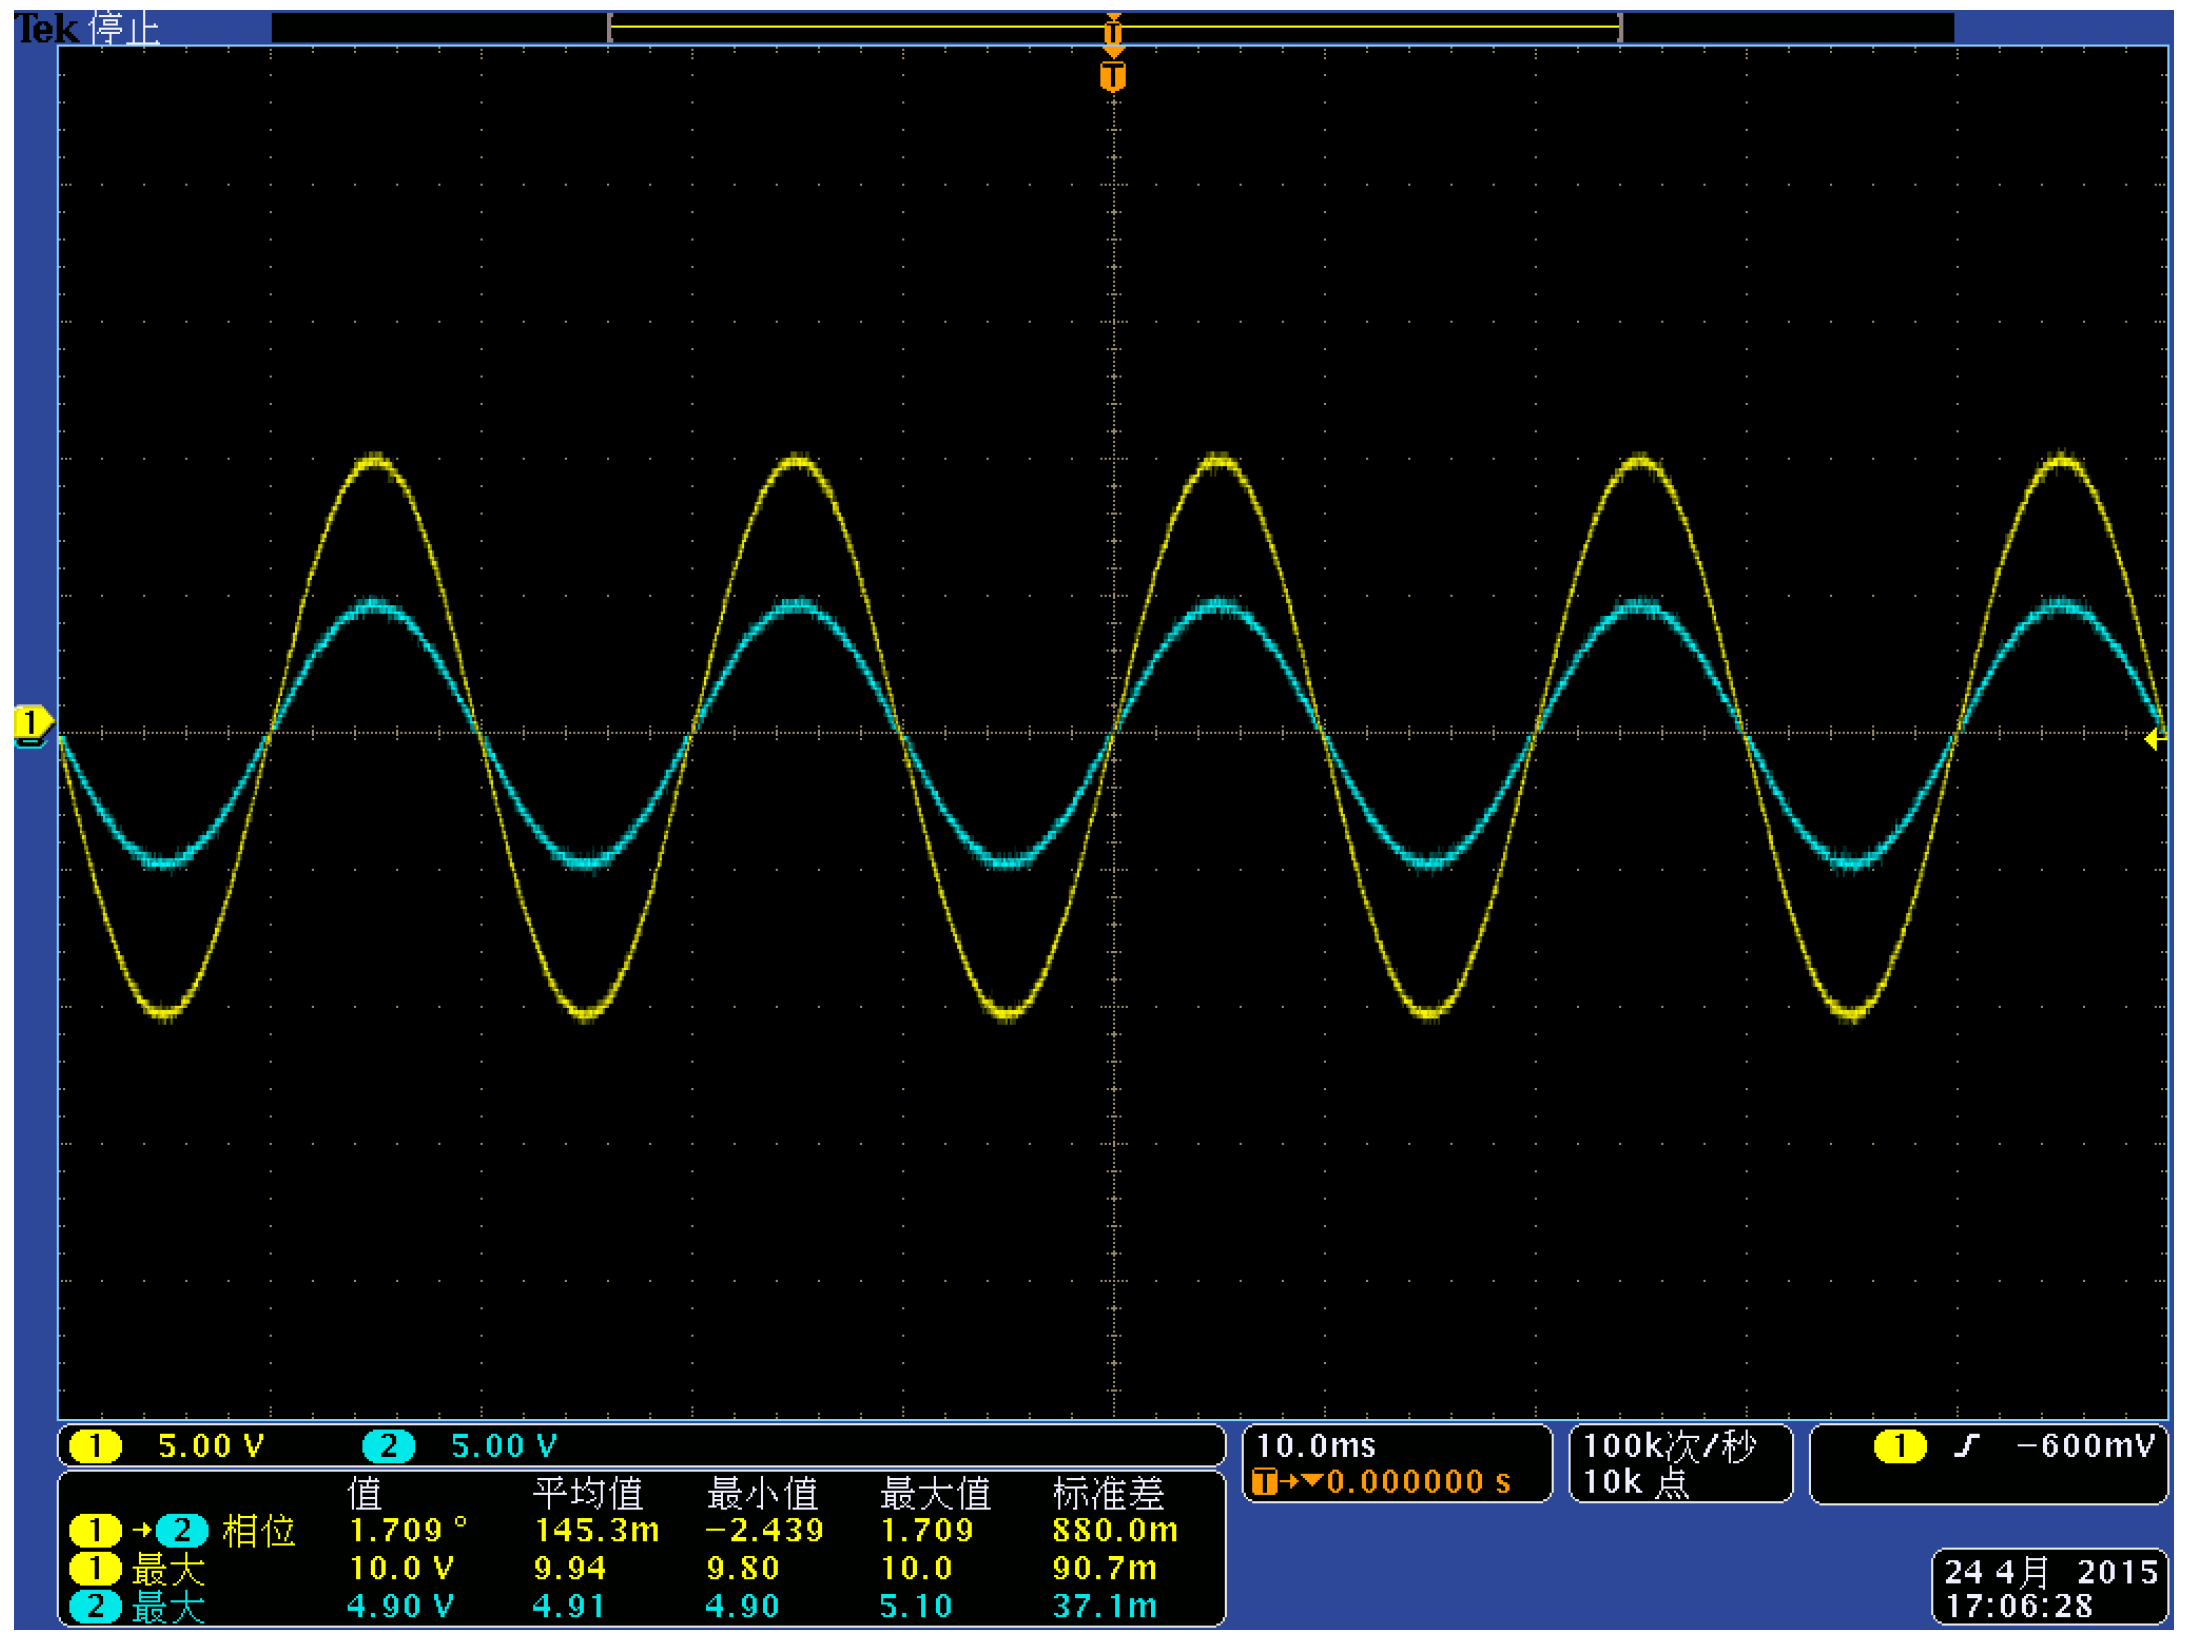Click the rising edge trigger slope icon

click(1966, 1446)
